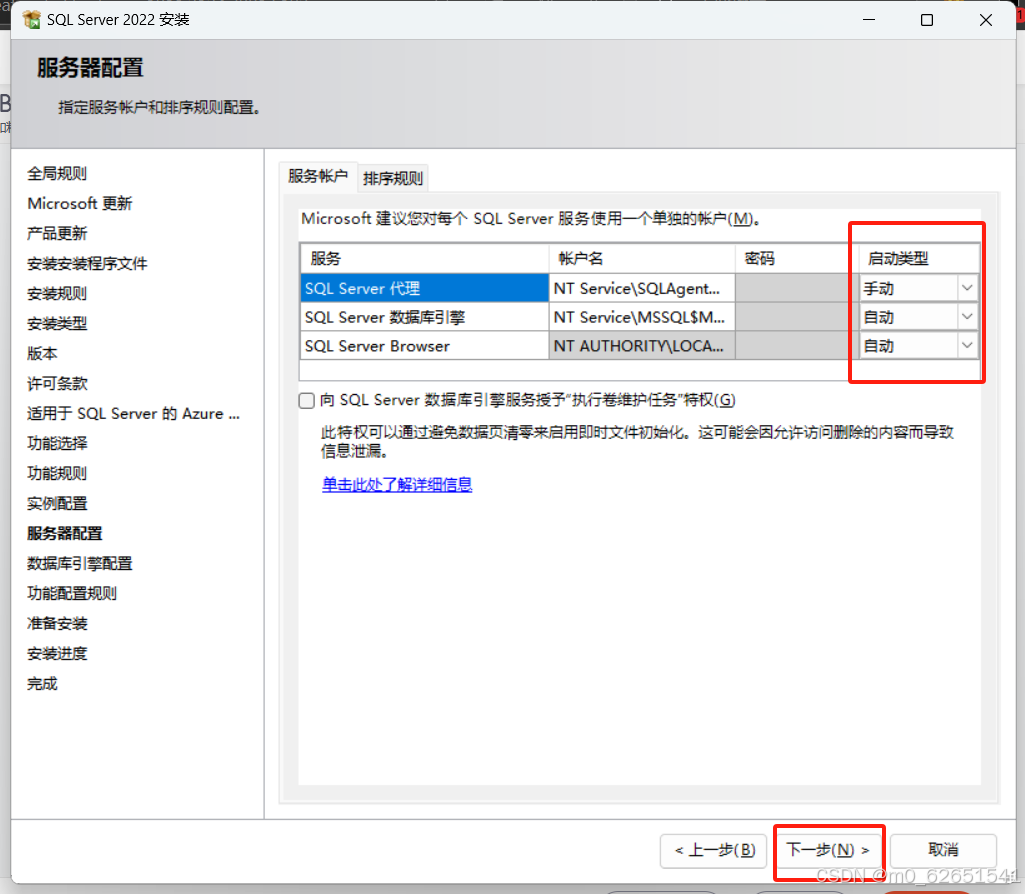Go back with the 上一步(B) button

(714, 850)
